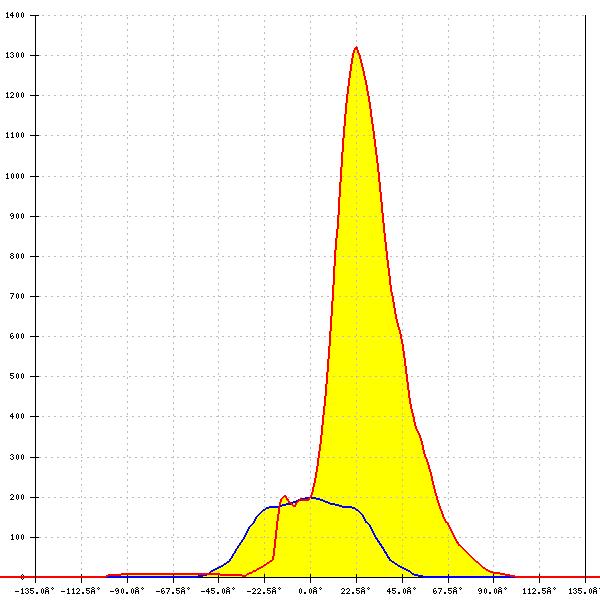Select the 400 y-axis label
The image size is (600, 600).
coord(17,416)
